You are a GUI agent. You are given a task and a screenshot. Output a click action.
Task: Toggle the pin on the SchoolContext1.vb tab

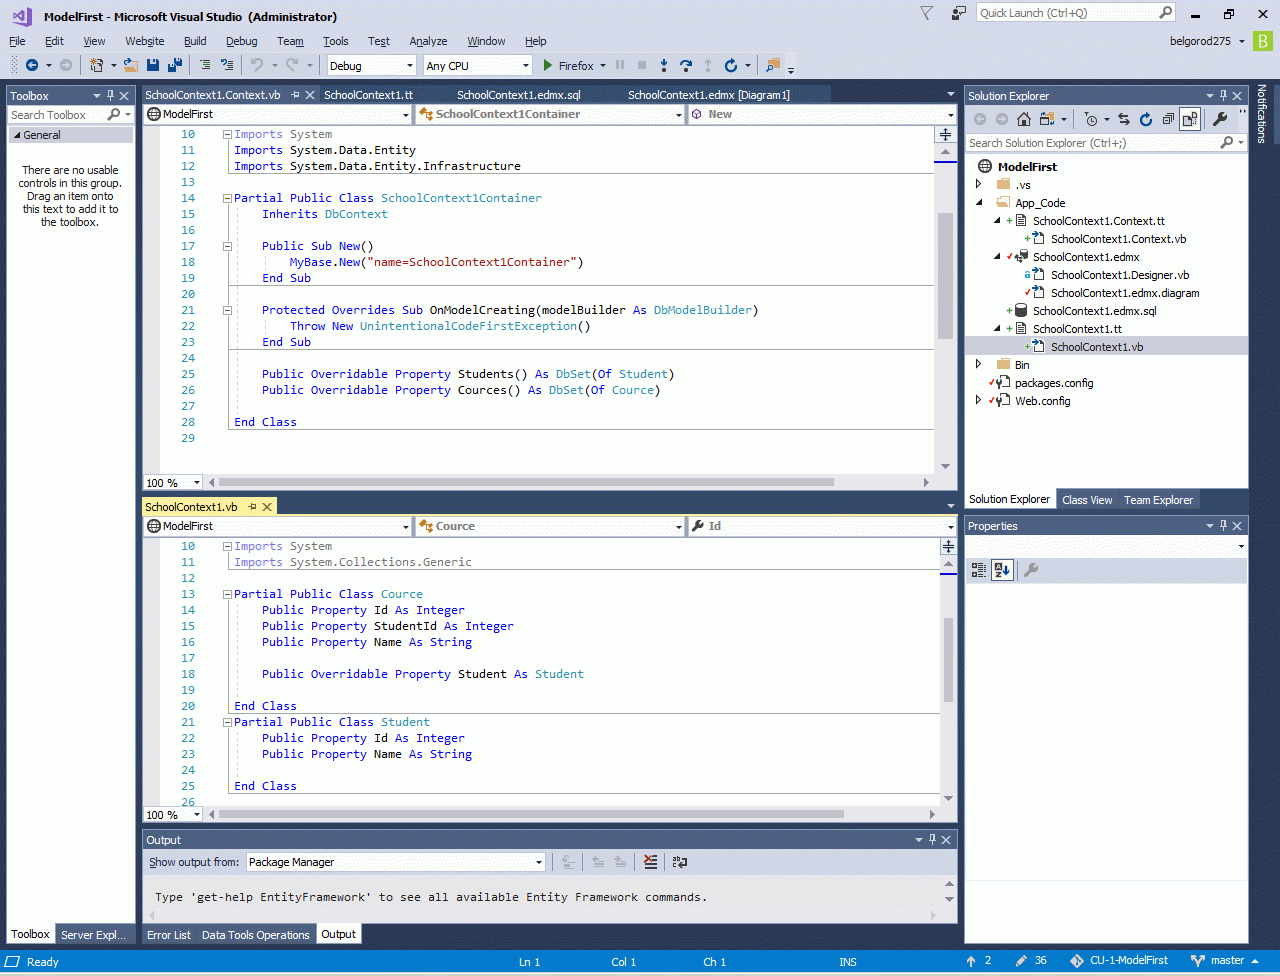(253, 507)
